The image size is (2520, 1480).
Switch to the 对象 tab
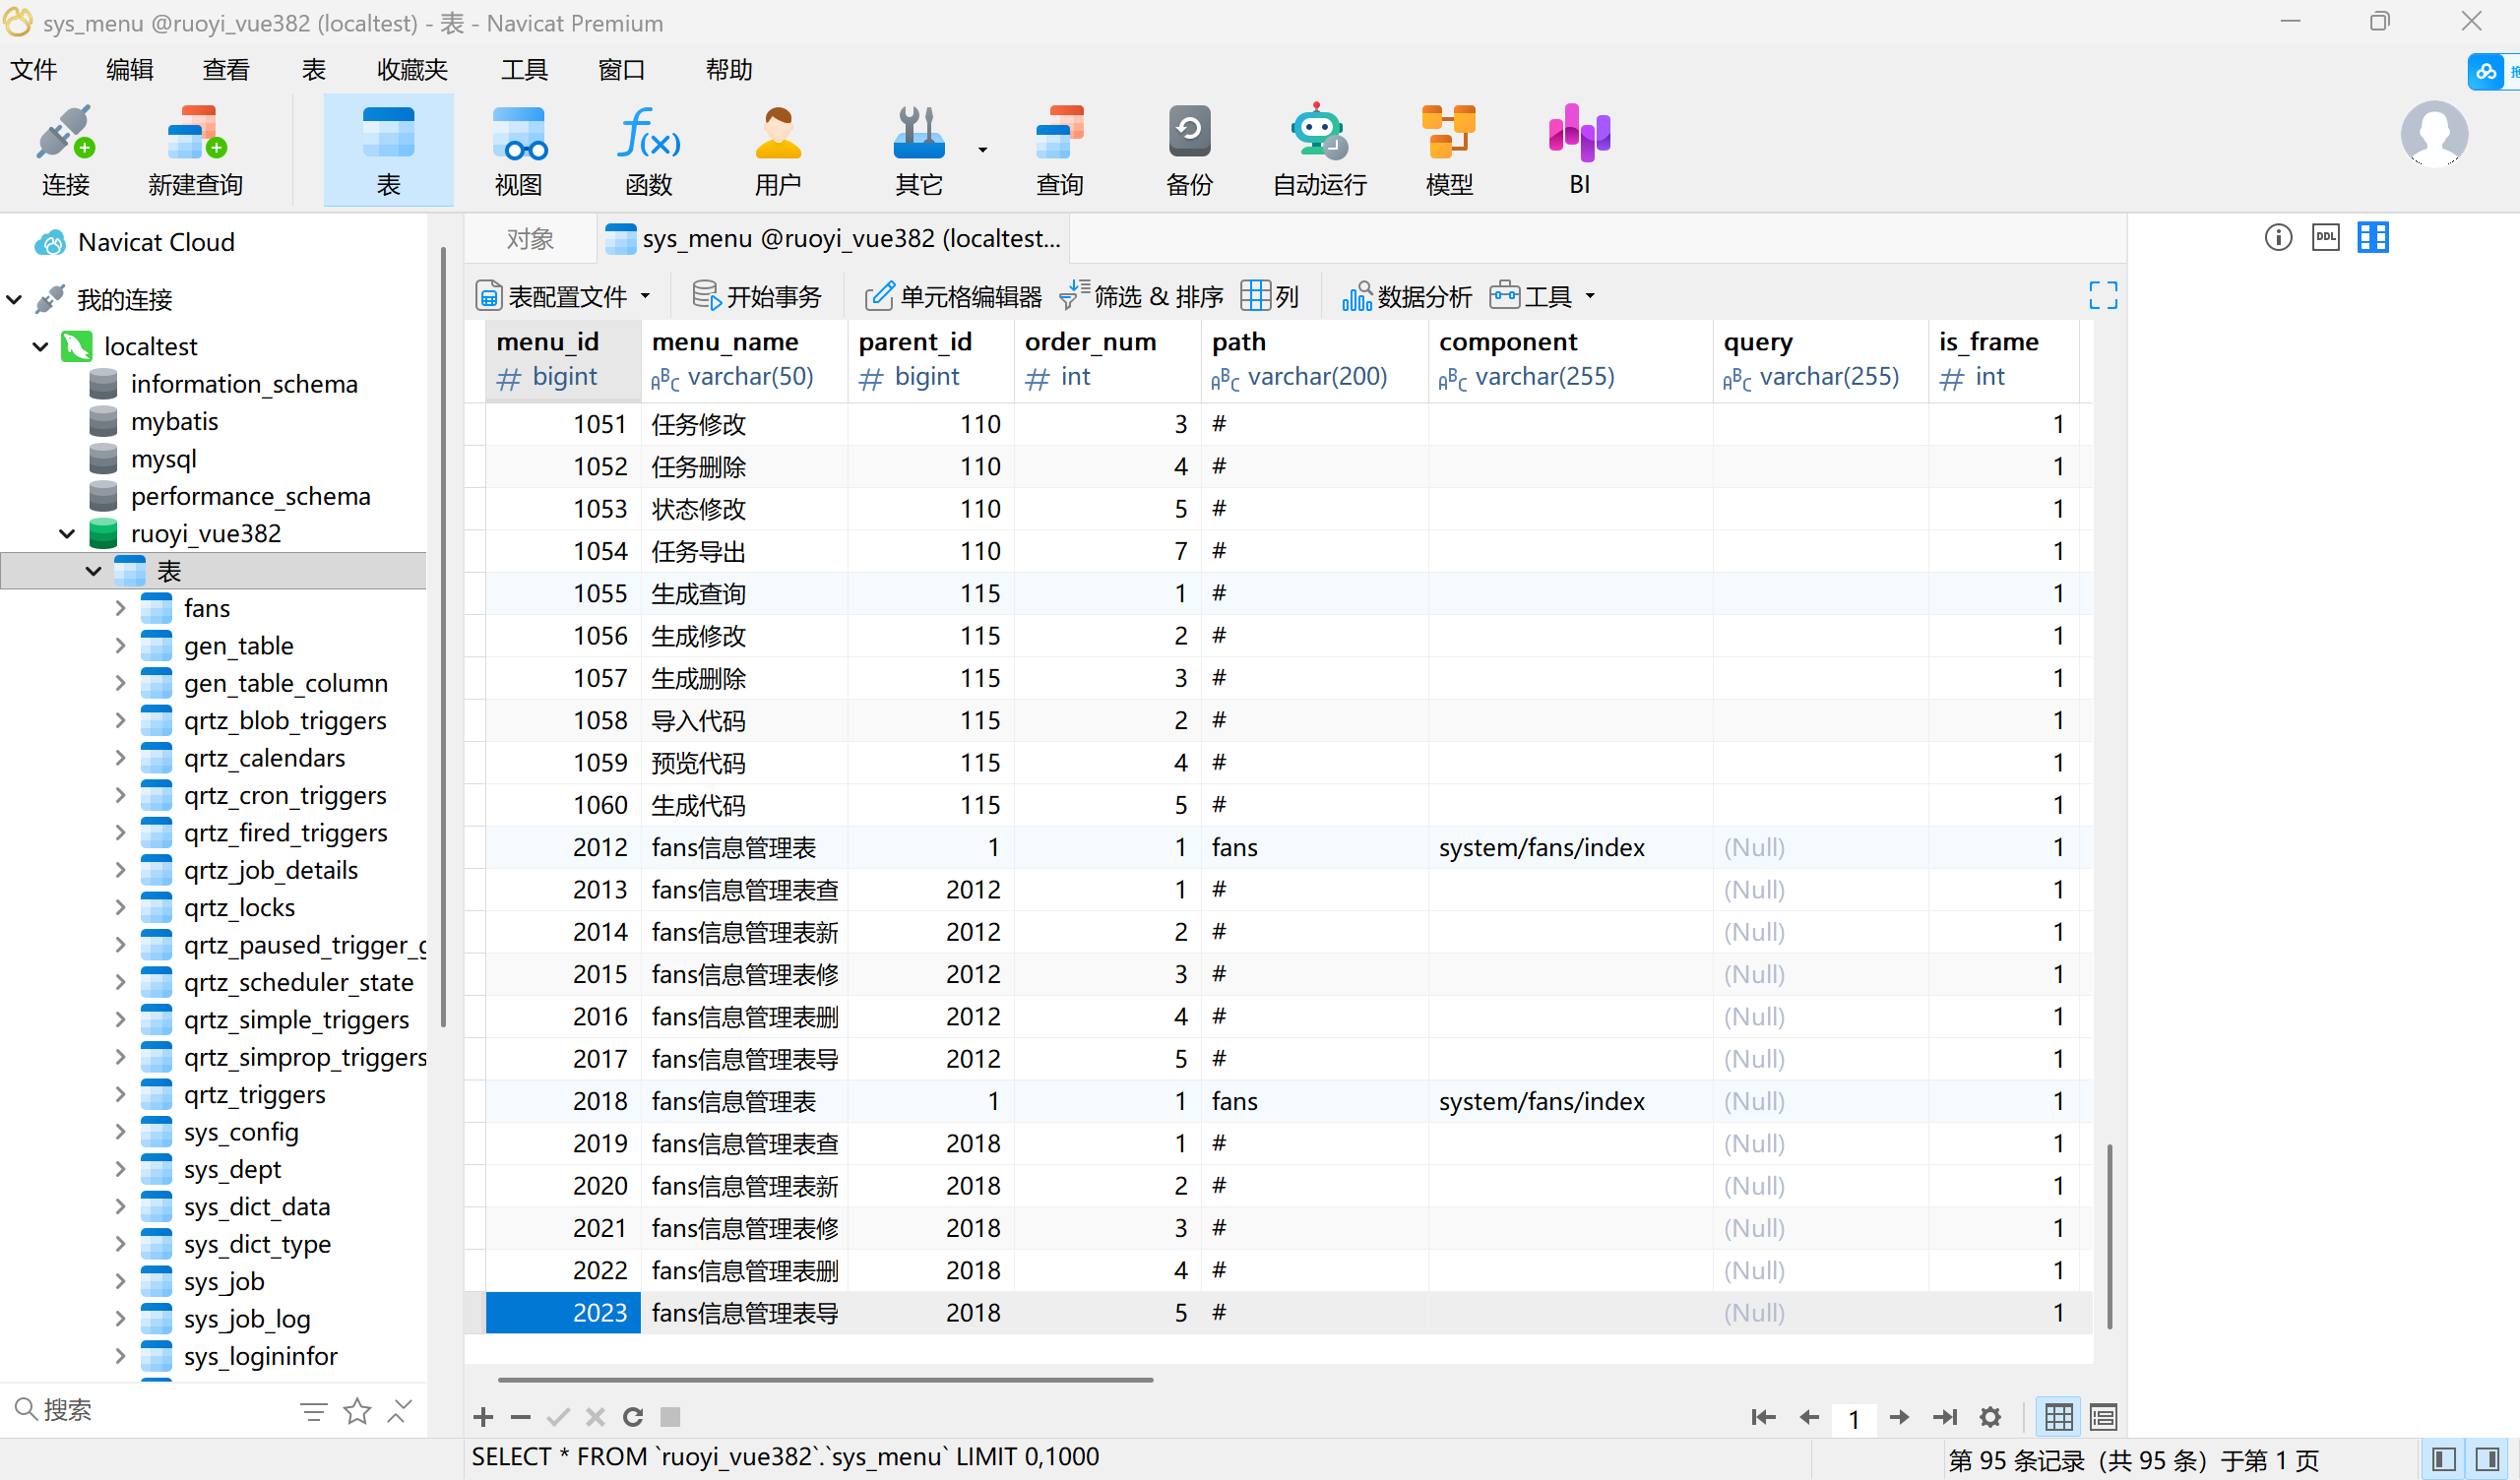(530, 238)
